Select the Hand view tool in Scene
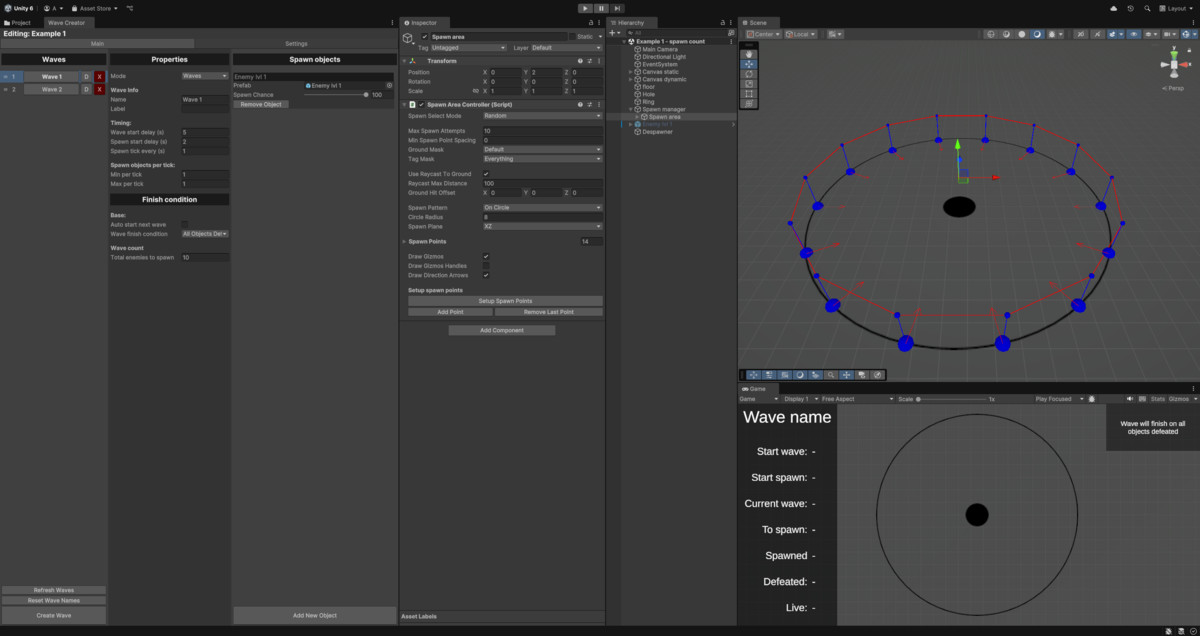 click(750, 54)
